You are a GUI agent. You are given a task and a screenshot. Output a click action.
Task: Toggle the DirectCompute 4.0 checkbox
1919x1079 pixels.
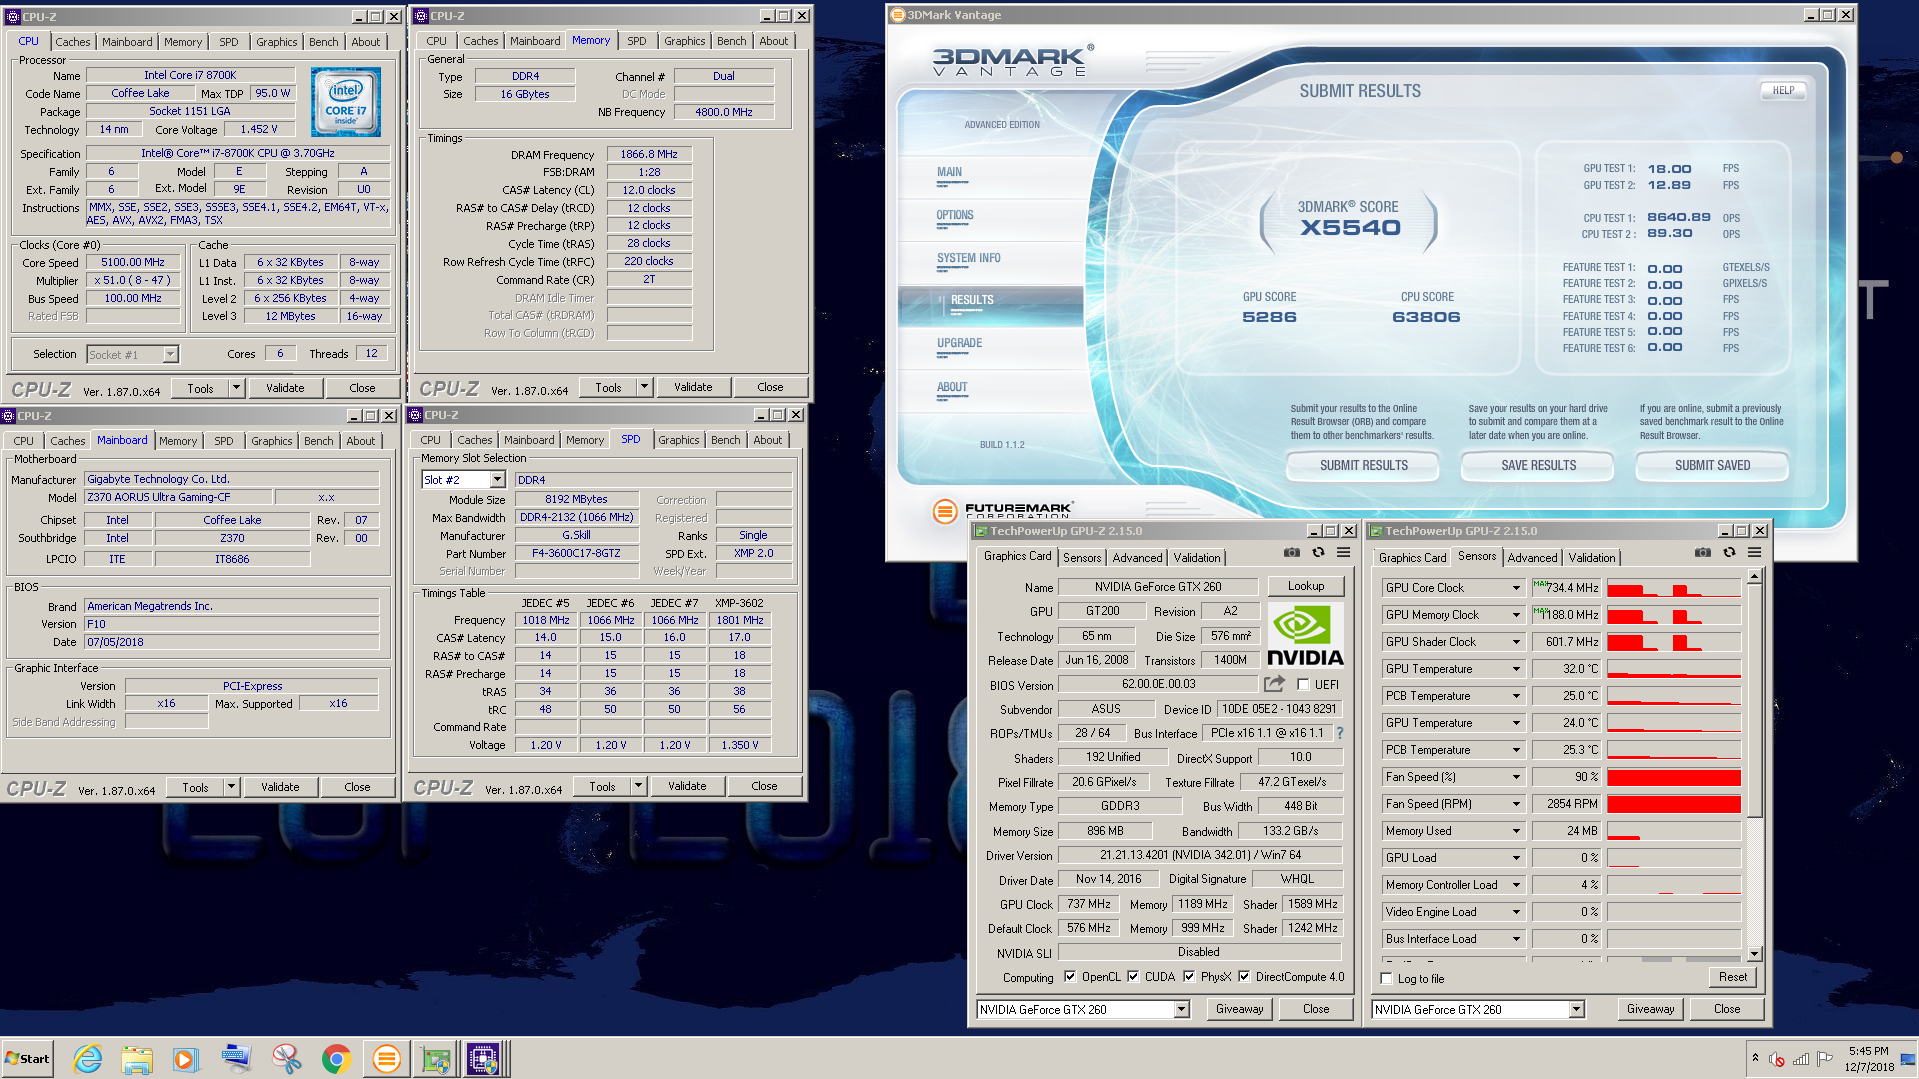coord(1244,977)
